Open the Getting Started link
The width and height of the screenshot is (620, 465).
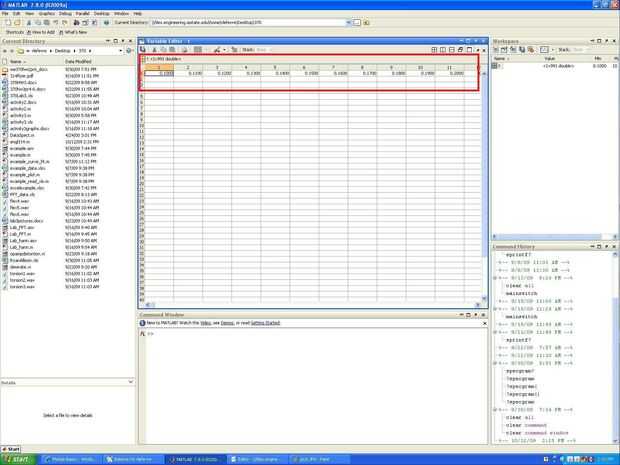[x=265, y=323]
